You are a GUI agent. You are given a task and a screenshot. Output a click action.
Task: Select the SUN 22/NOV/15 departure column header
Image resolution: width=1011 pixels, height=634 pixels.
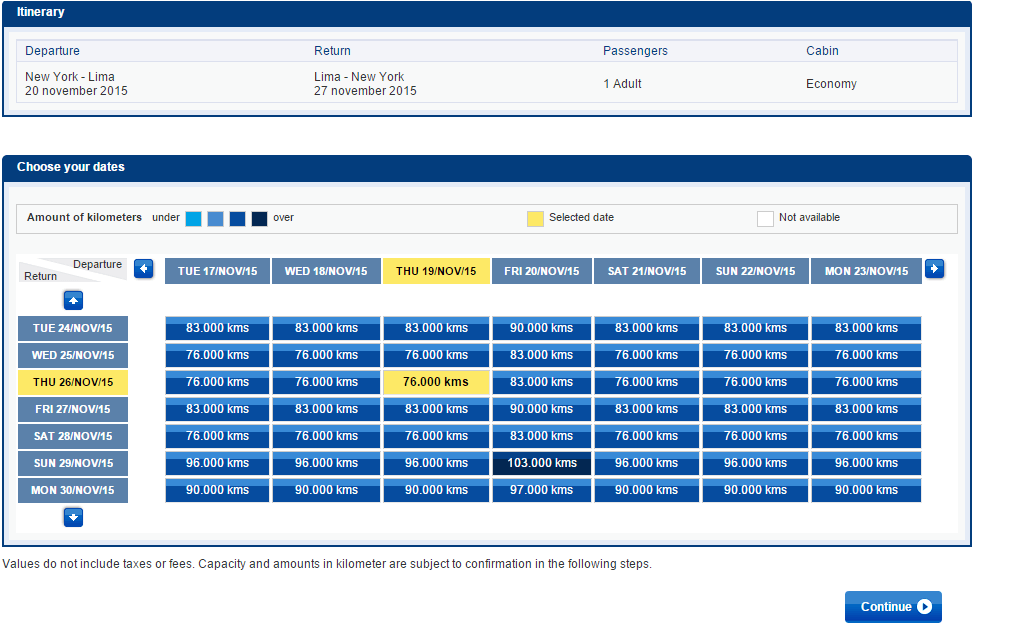(755, 271)
